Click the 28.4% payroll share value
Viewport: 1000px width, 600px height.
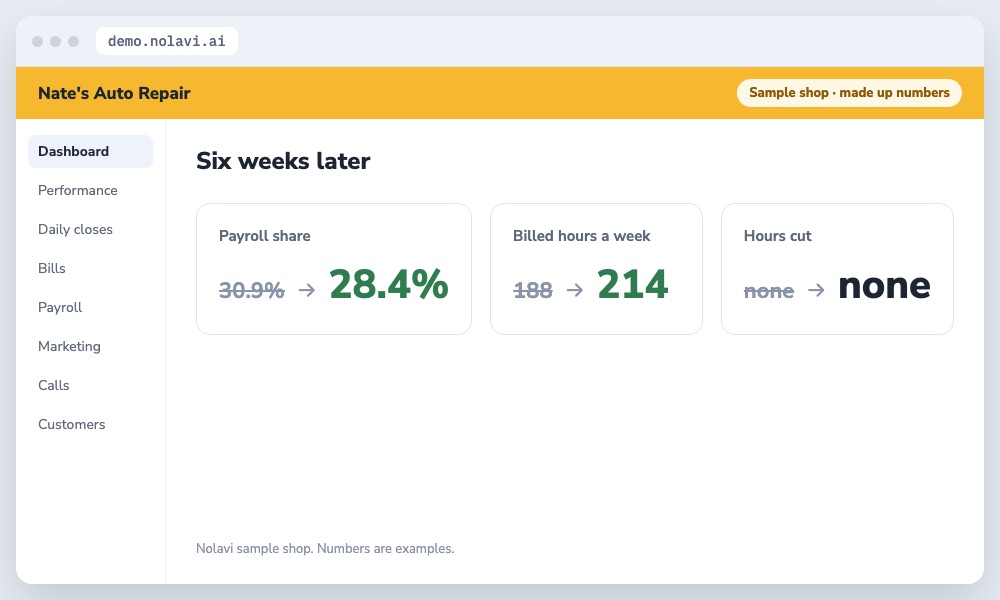[x=388, y=284]
